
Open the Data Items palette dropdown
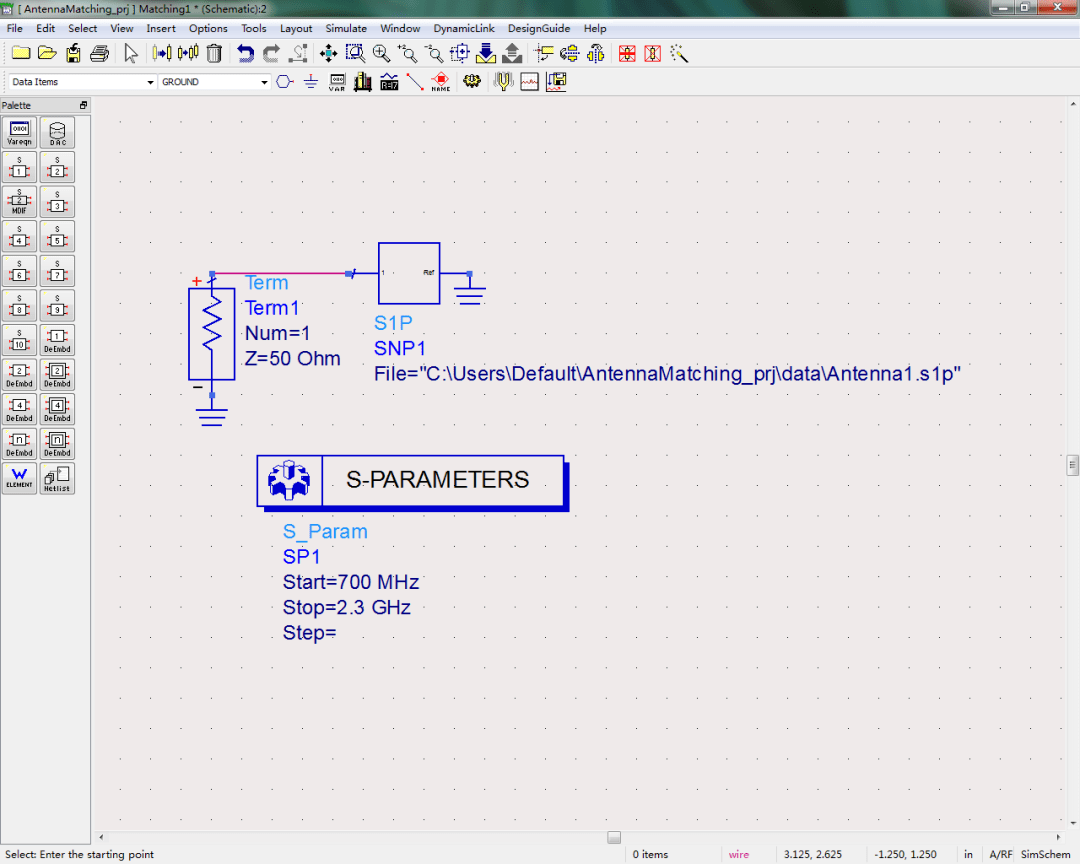pos(150,82)
